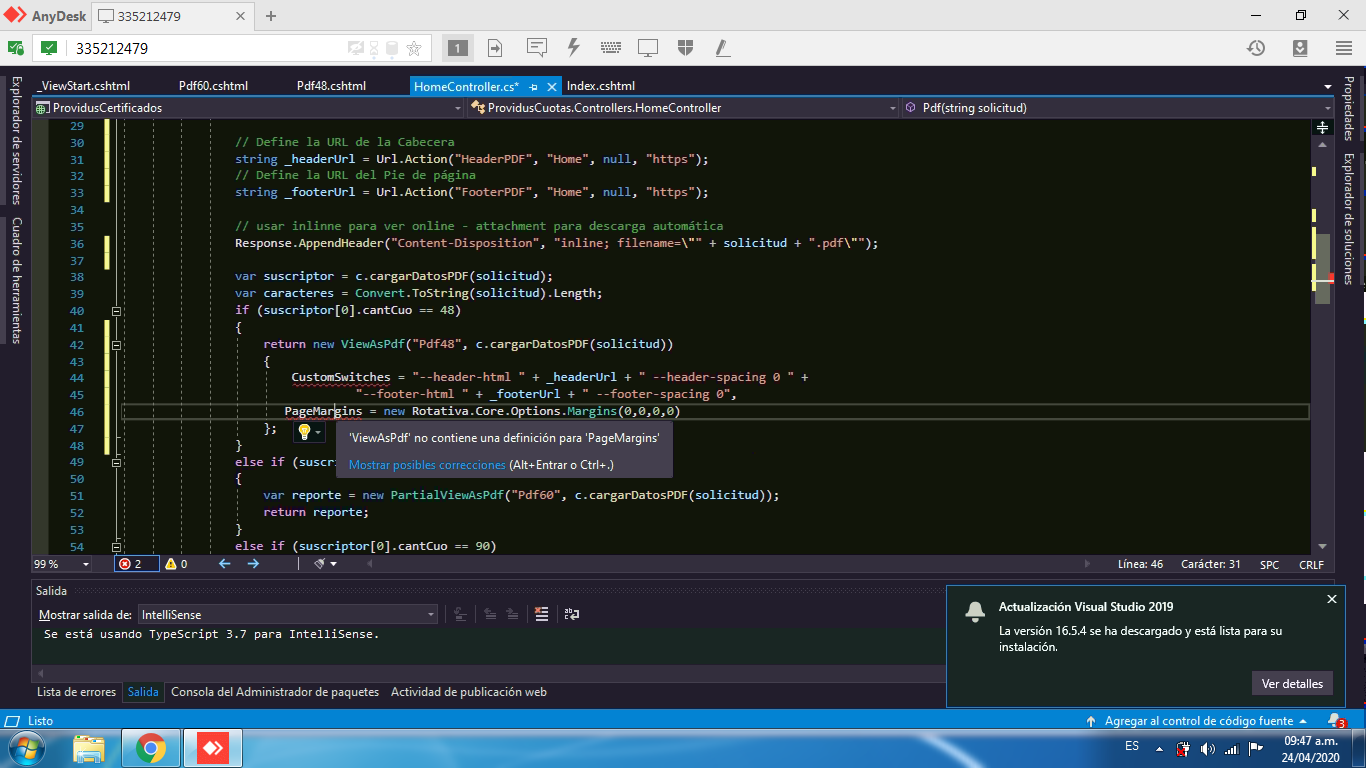The height and width of the screenshot is (768, 1366).
Task: Open Actividad de publicación web tab
Action: tap(469, 692)
